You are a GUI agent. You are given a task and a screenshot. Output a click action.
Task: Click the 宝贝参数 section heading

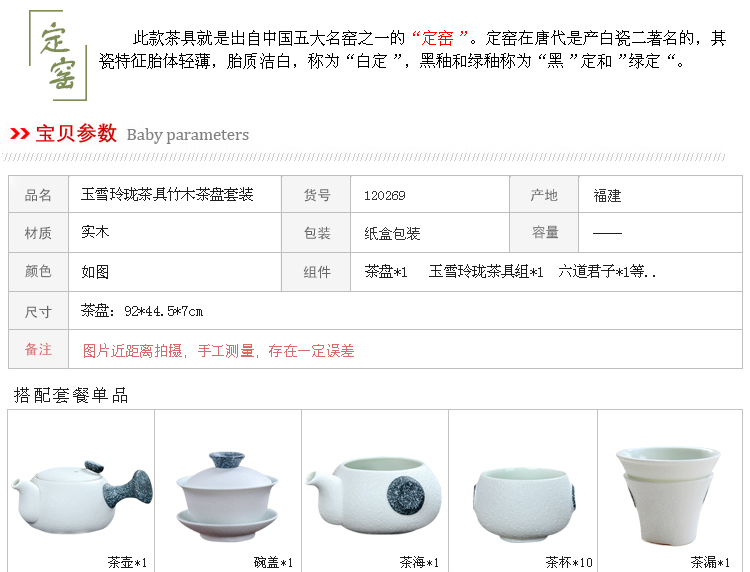point(76,133)
